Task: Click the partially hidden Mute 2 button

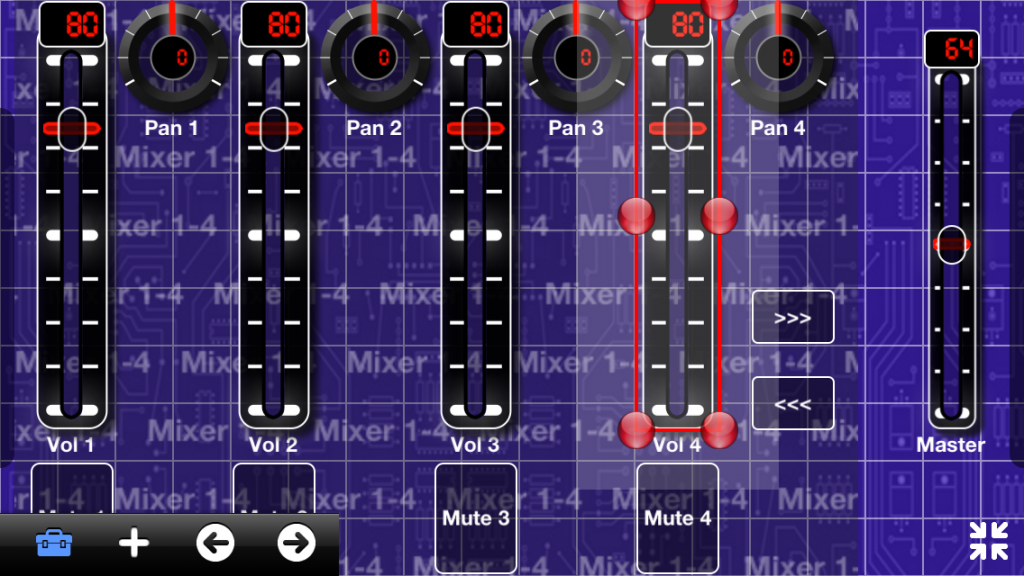Action: click(274, 488)
